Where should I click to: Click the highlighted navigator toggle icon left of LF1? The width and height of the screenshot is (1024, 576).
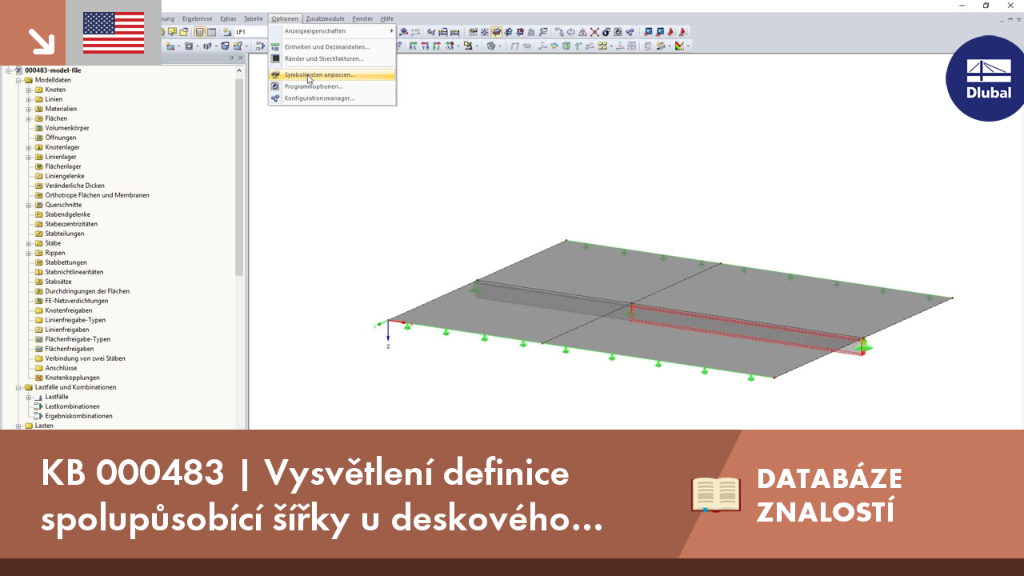point(200,31)
